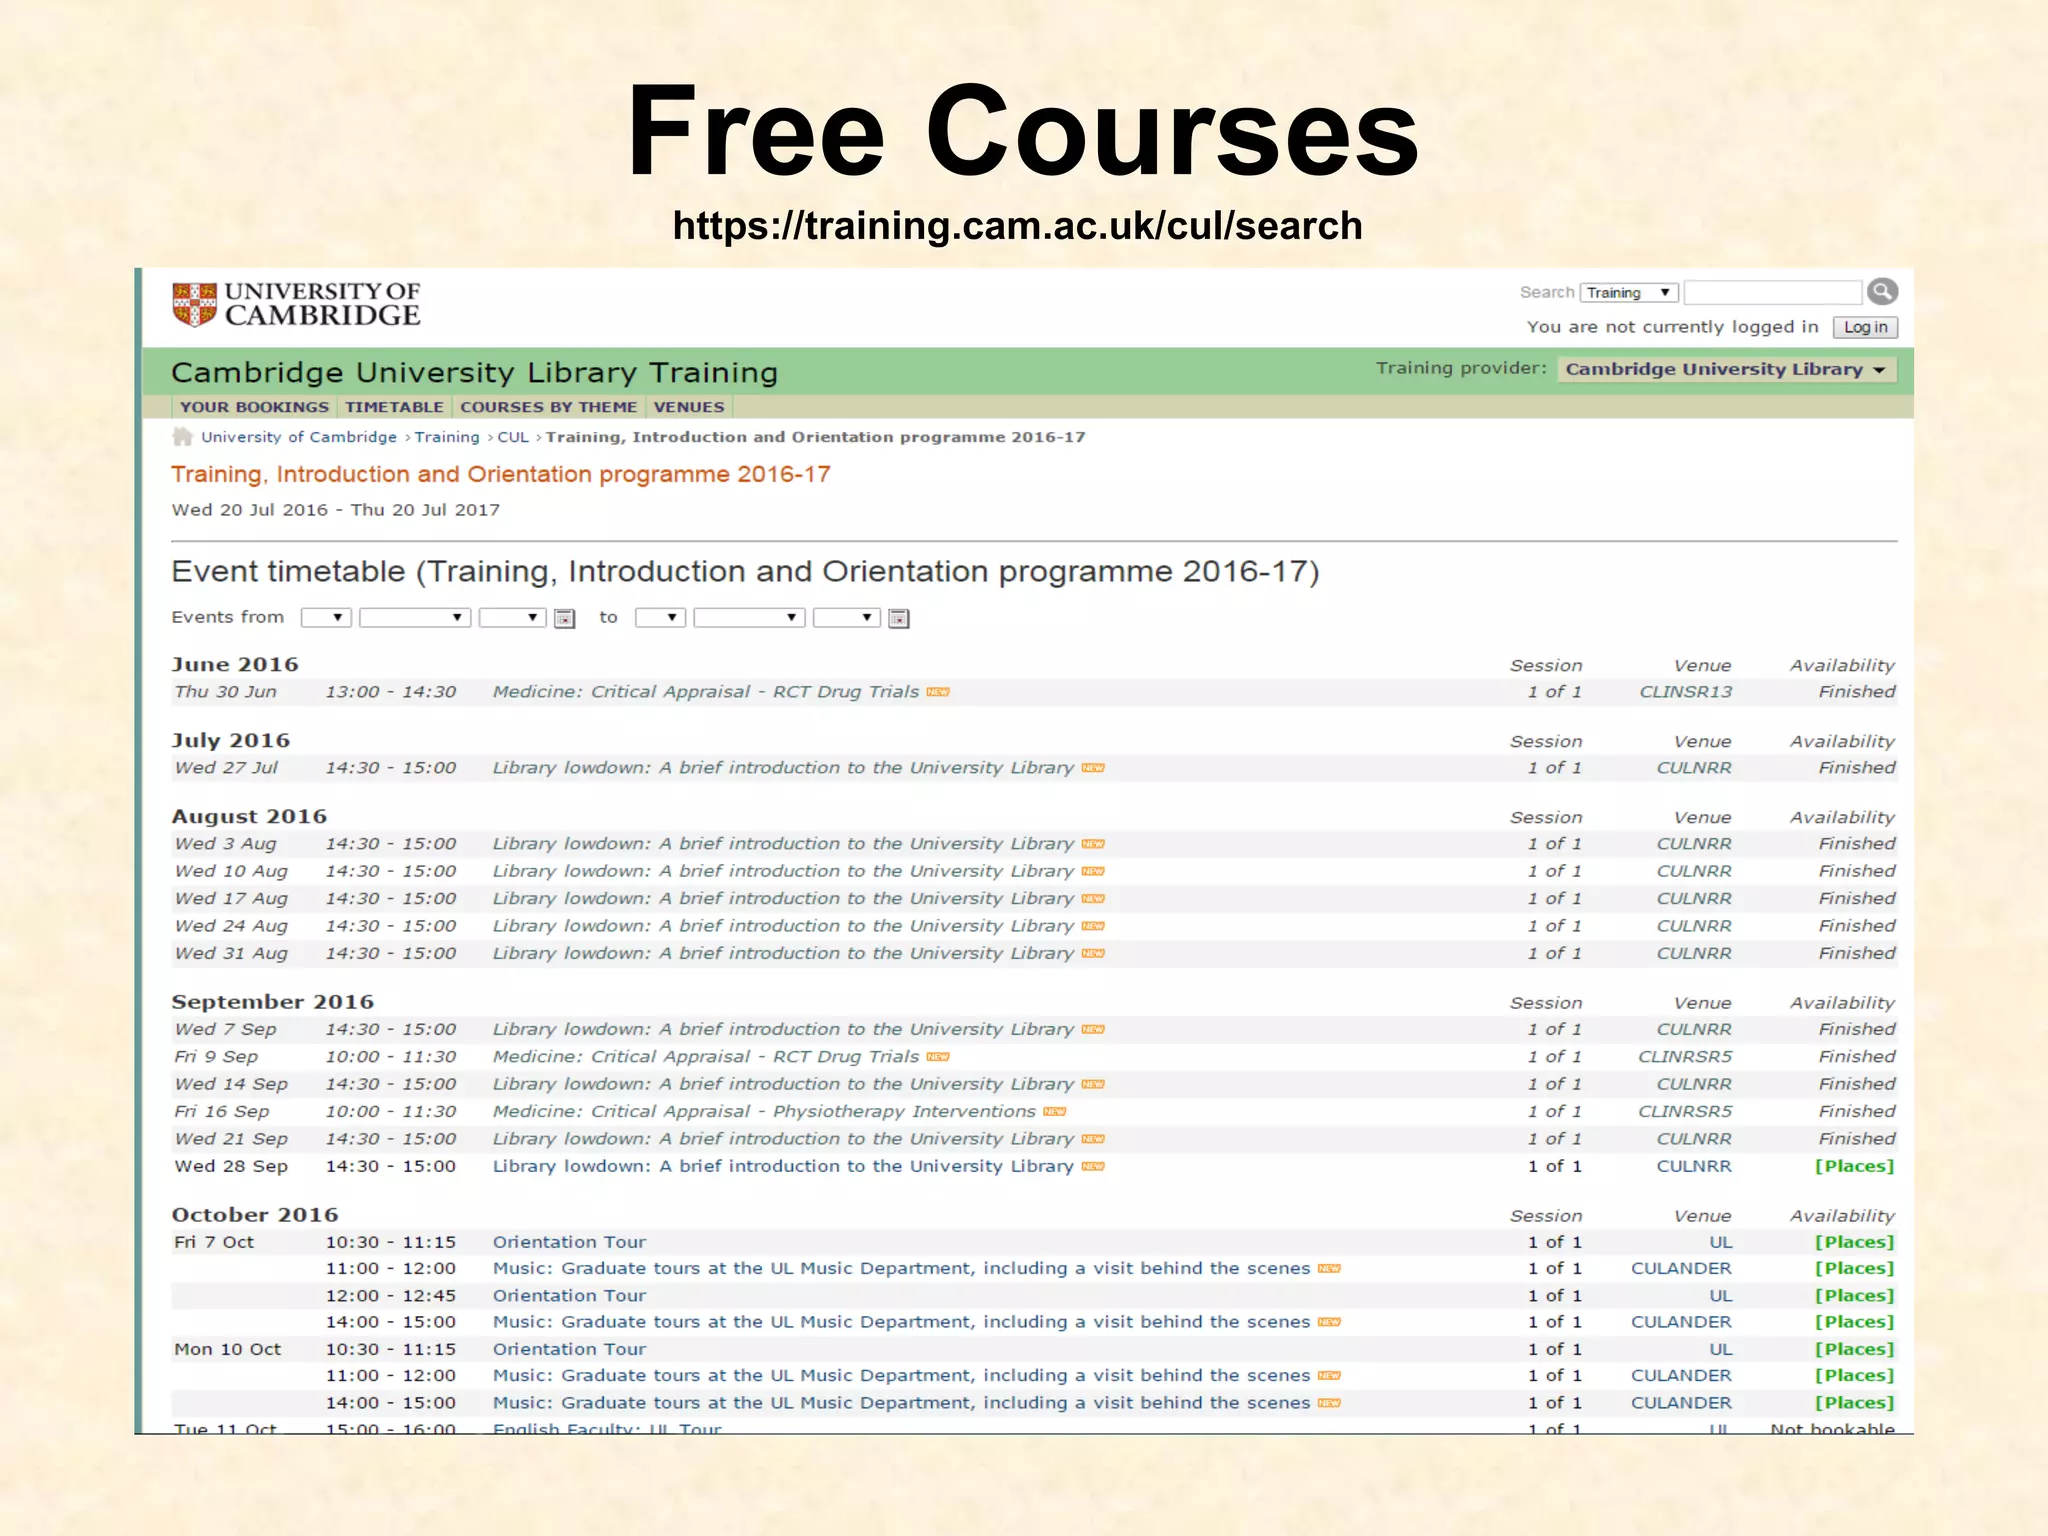This screenshot has width=2048, height=1536.
Task: Click the orange programme 2016-17 title
Action: (501, 474)
